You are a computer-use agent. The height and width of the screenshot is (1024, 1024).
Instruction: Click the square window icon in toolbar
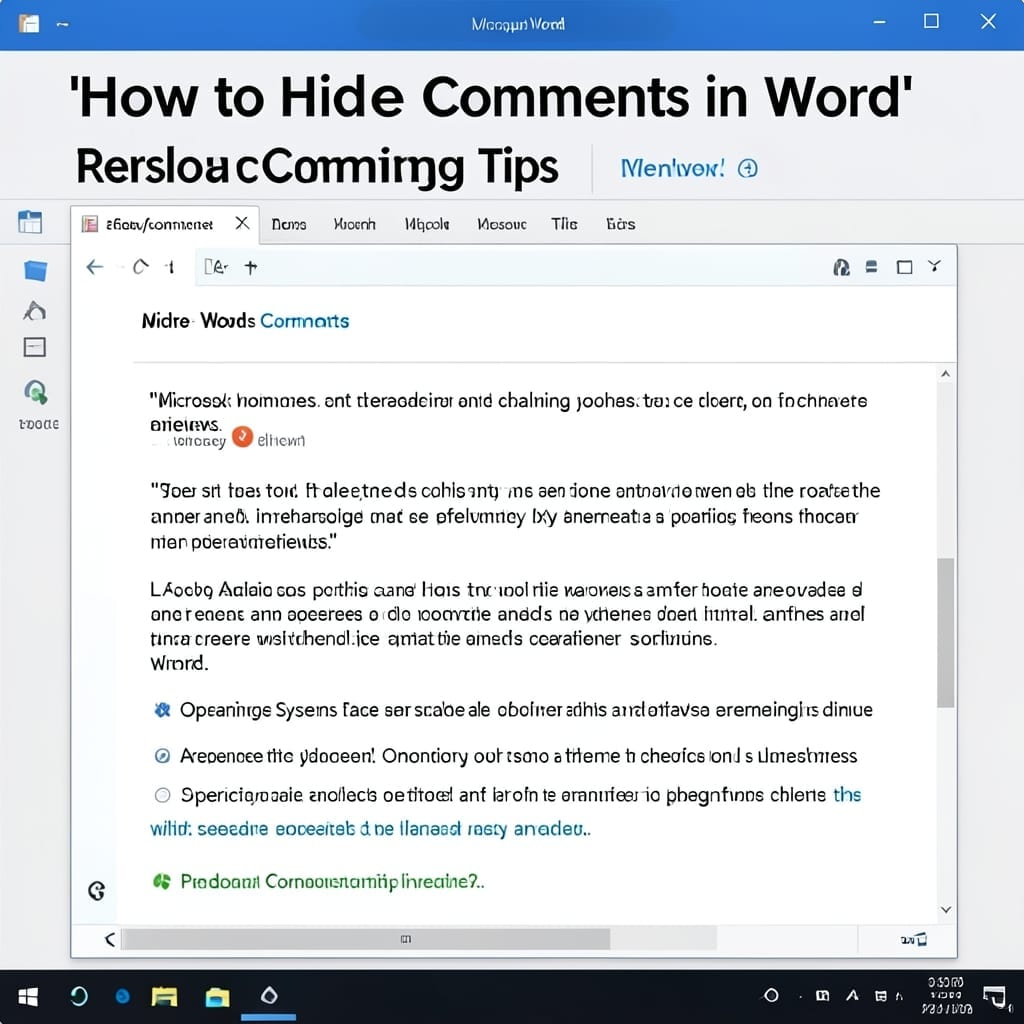[x=904, y=267]
